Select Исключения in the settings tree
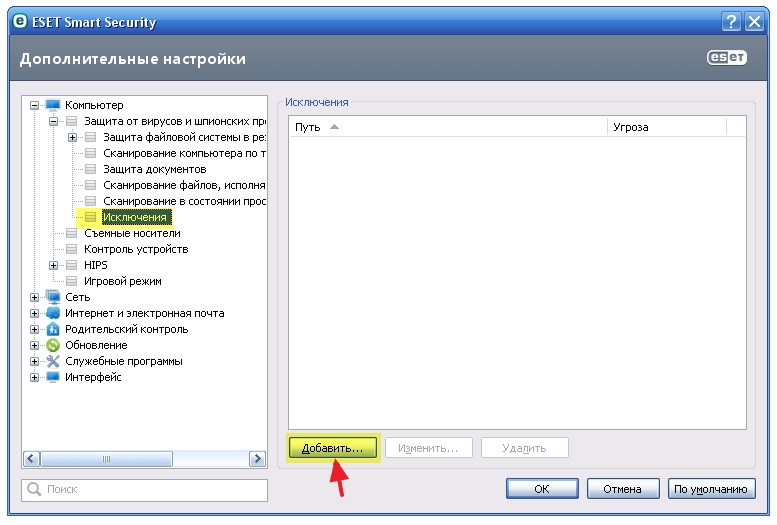777x525 pixels. (x=135, y=217)
